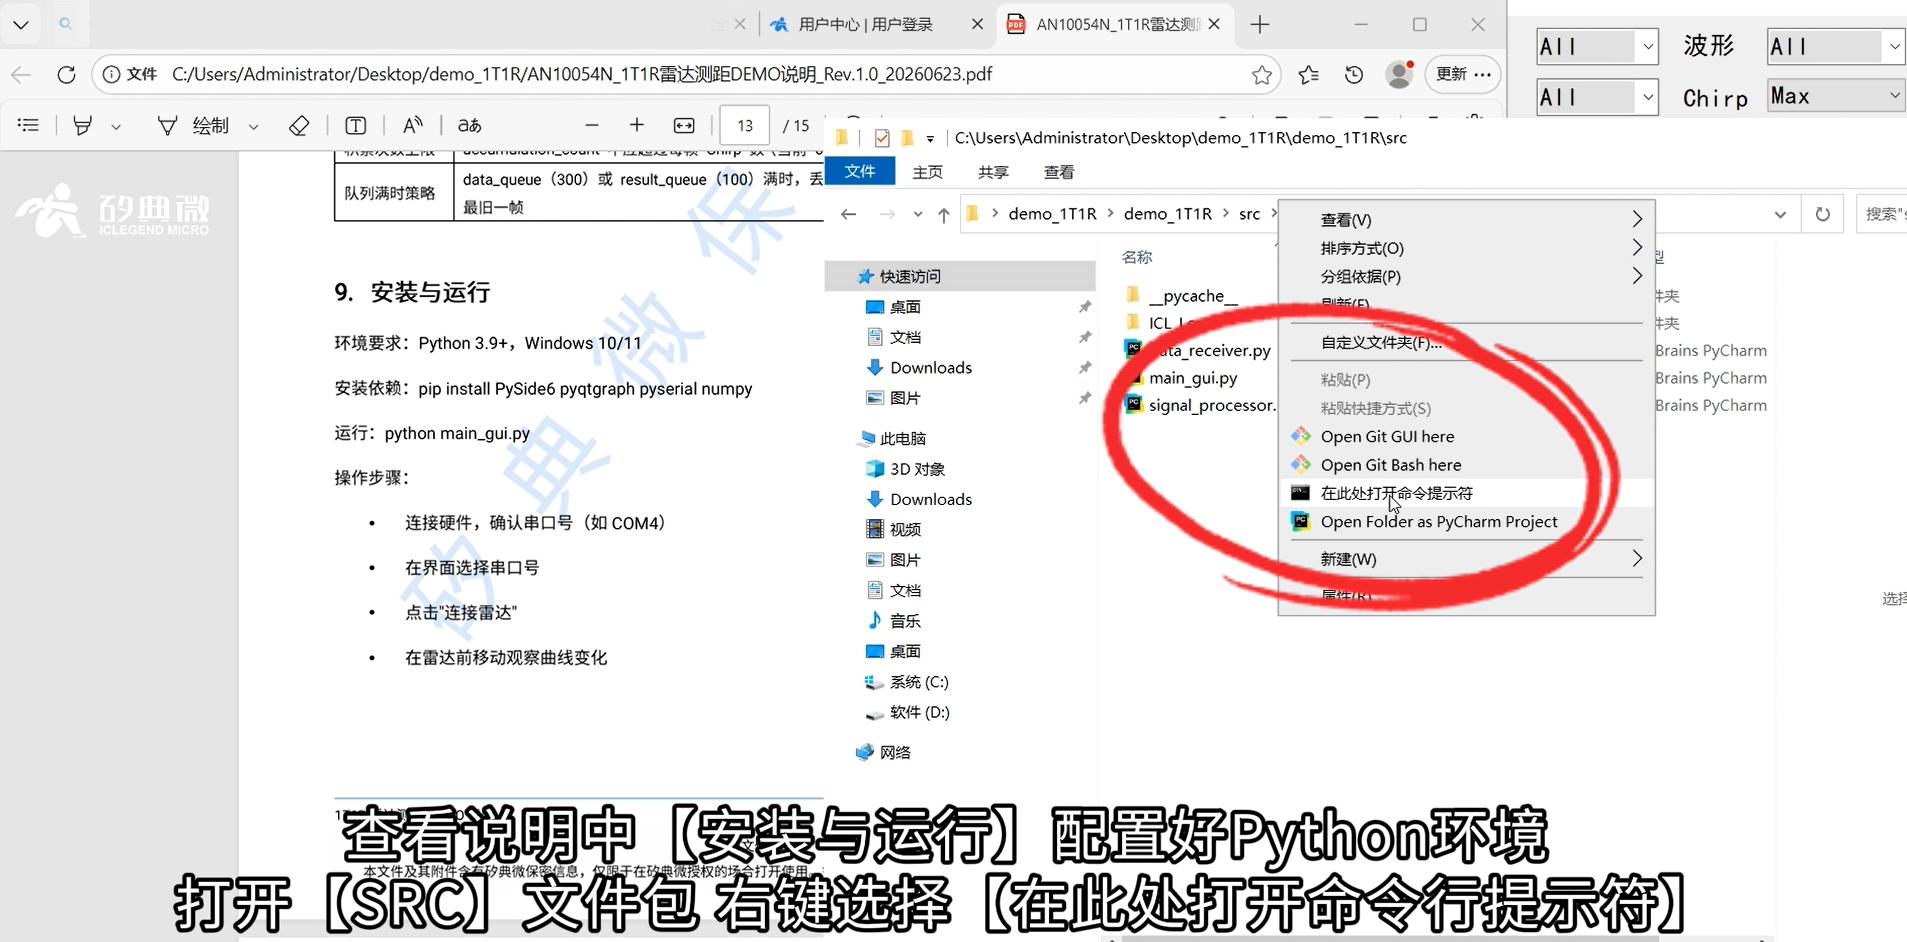Open the 主页 ribbon tab in Explorer
The width and height of the screenshot is (1907, 942).
tap(927, 172)
